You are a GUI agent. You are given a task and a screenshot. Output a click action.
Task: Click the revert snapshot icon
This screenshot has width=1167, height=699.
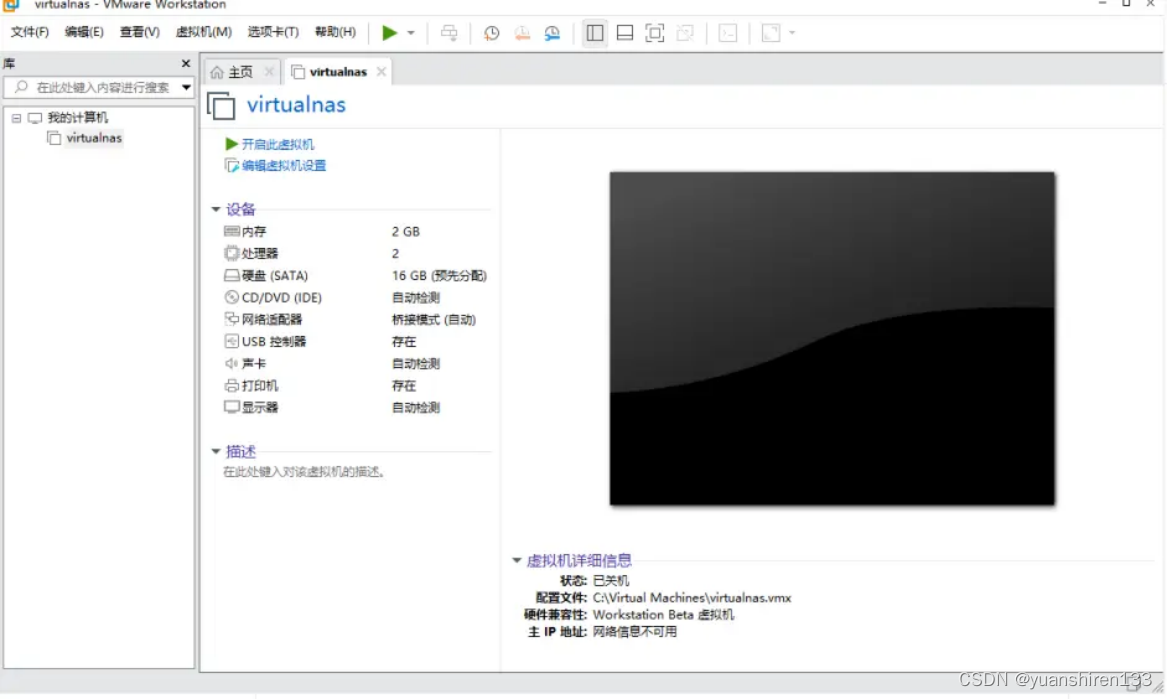(521, 33)
